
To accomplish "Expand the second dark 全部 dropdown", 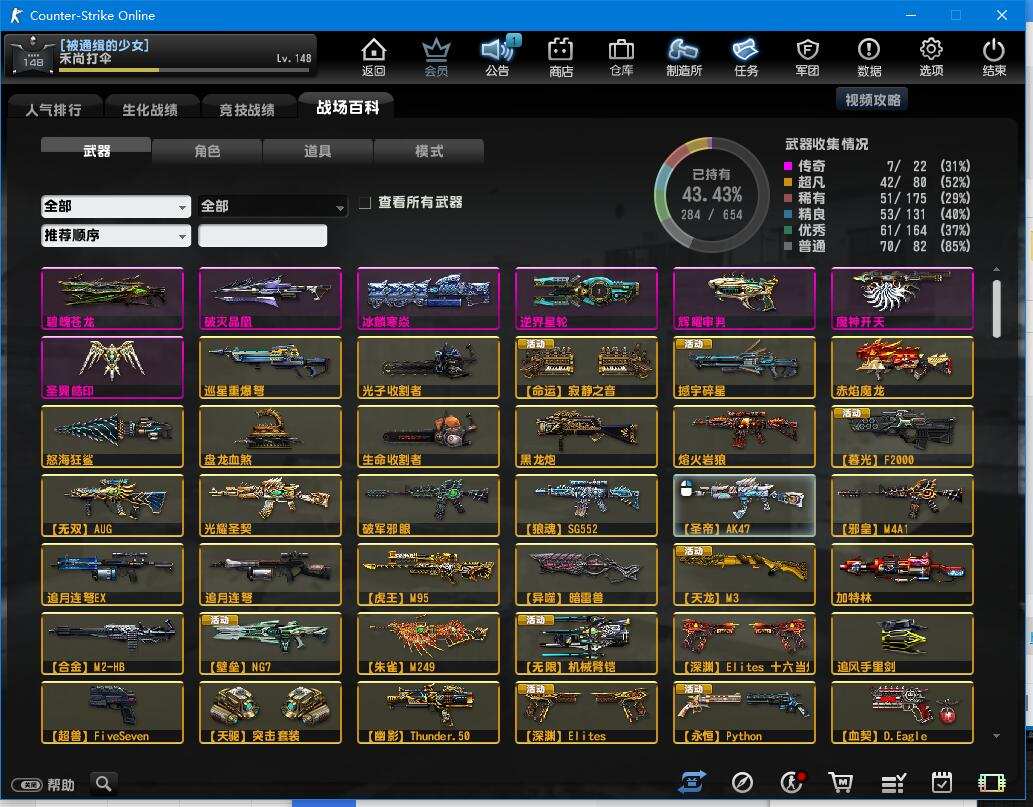I will coord(272,206).
